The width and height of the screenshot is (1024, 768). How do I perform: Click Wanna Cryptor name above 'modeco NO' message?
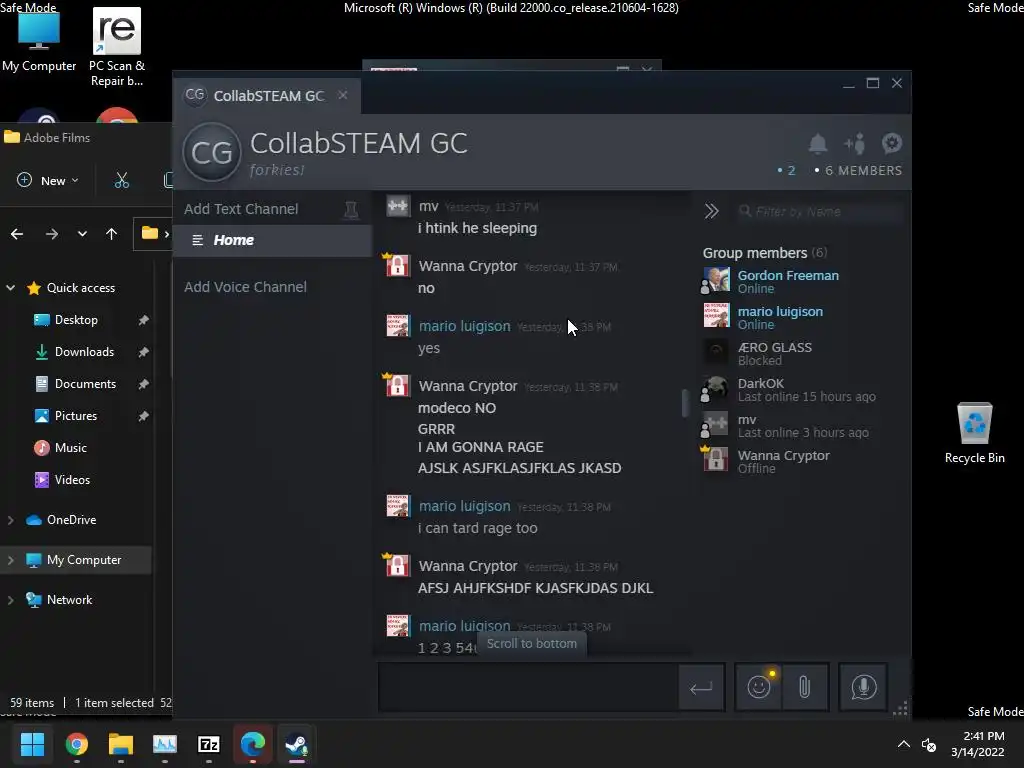pos(468,386)
